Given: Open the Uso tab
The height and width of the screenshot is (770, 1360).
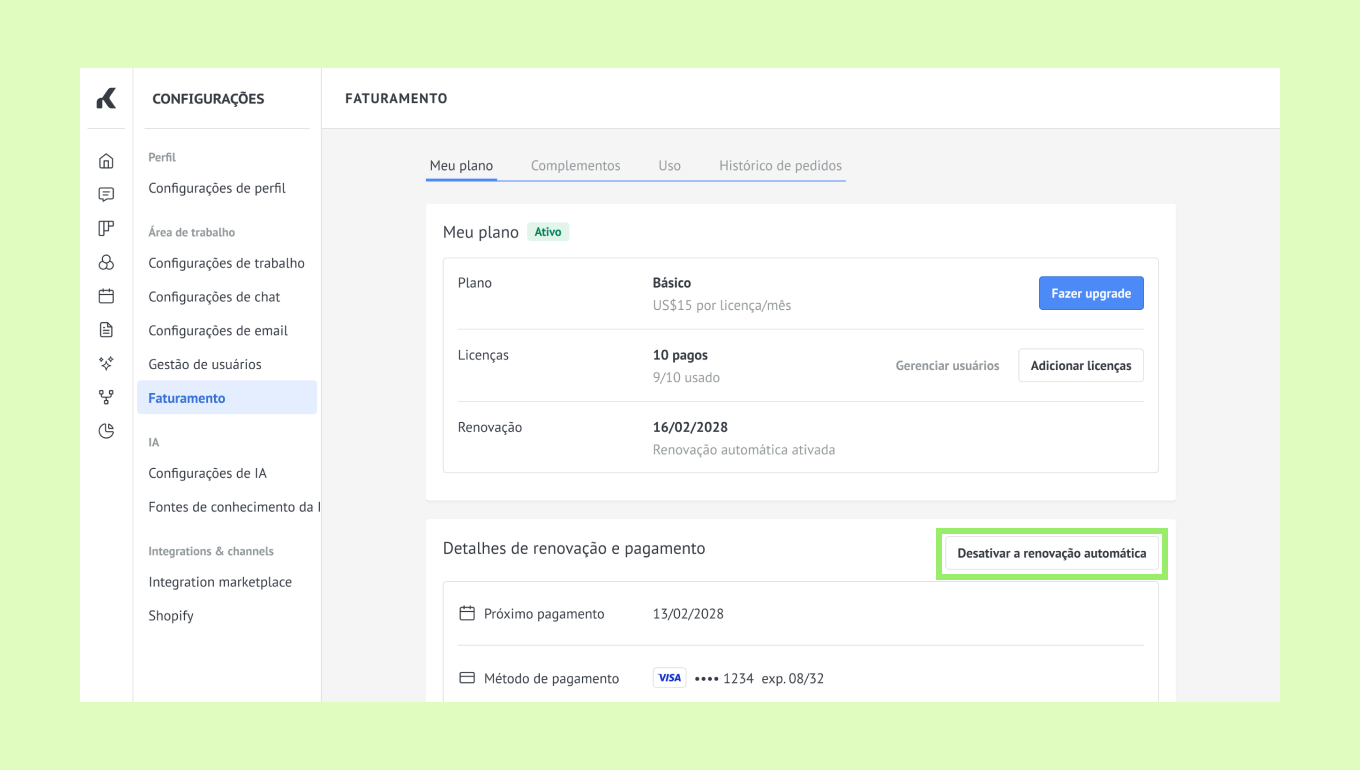Looking at the screenshot, I should (x=670, y=165).
